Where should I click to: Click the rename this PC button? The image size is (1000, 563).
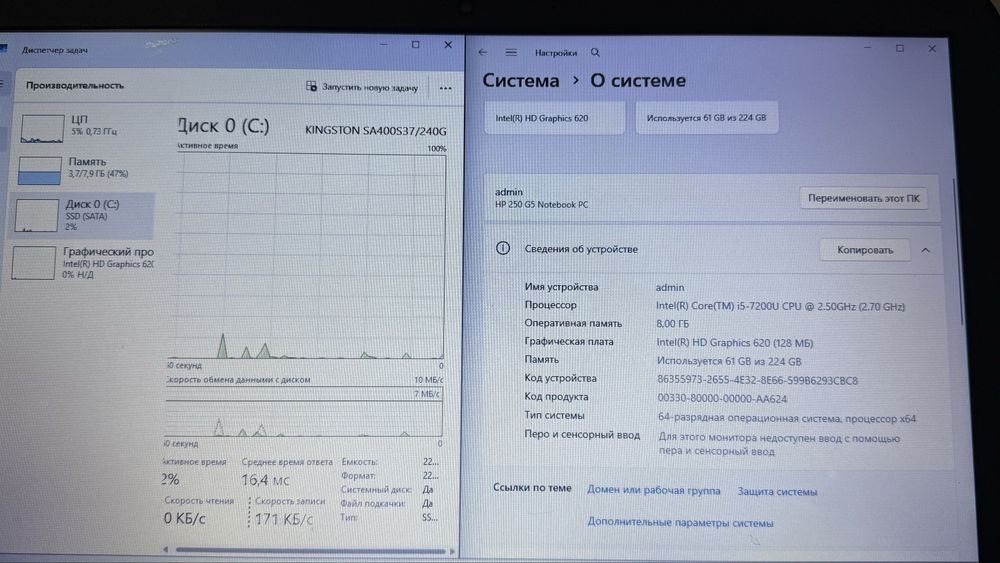pyautogui.click(x=864, y=198)
